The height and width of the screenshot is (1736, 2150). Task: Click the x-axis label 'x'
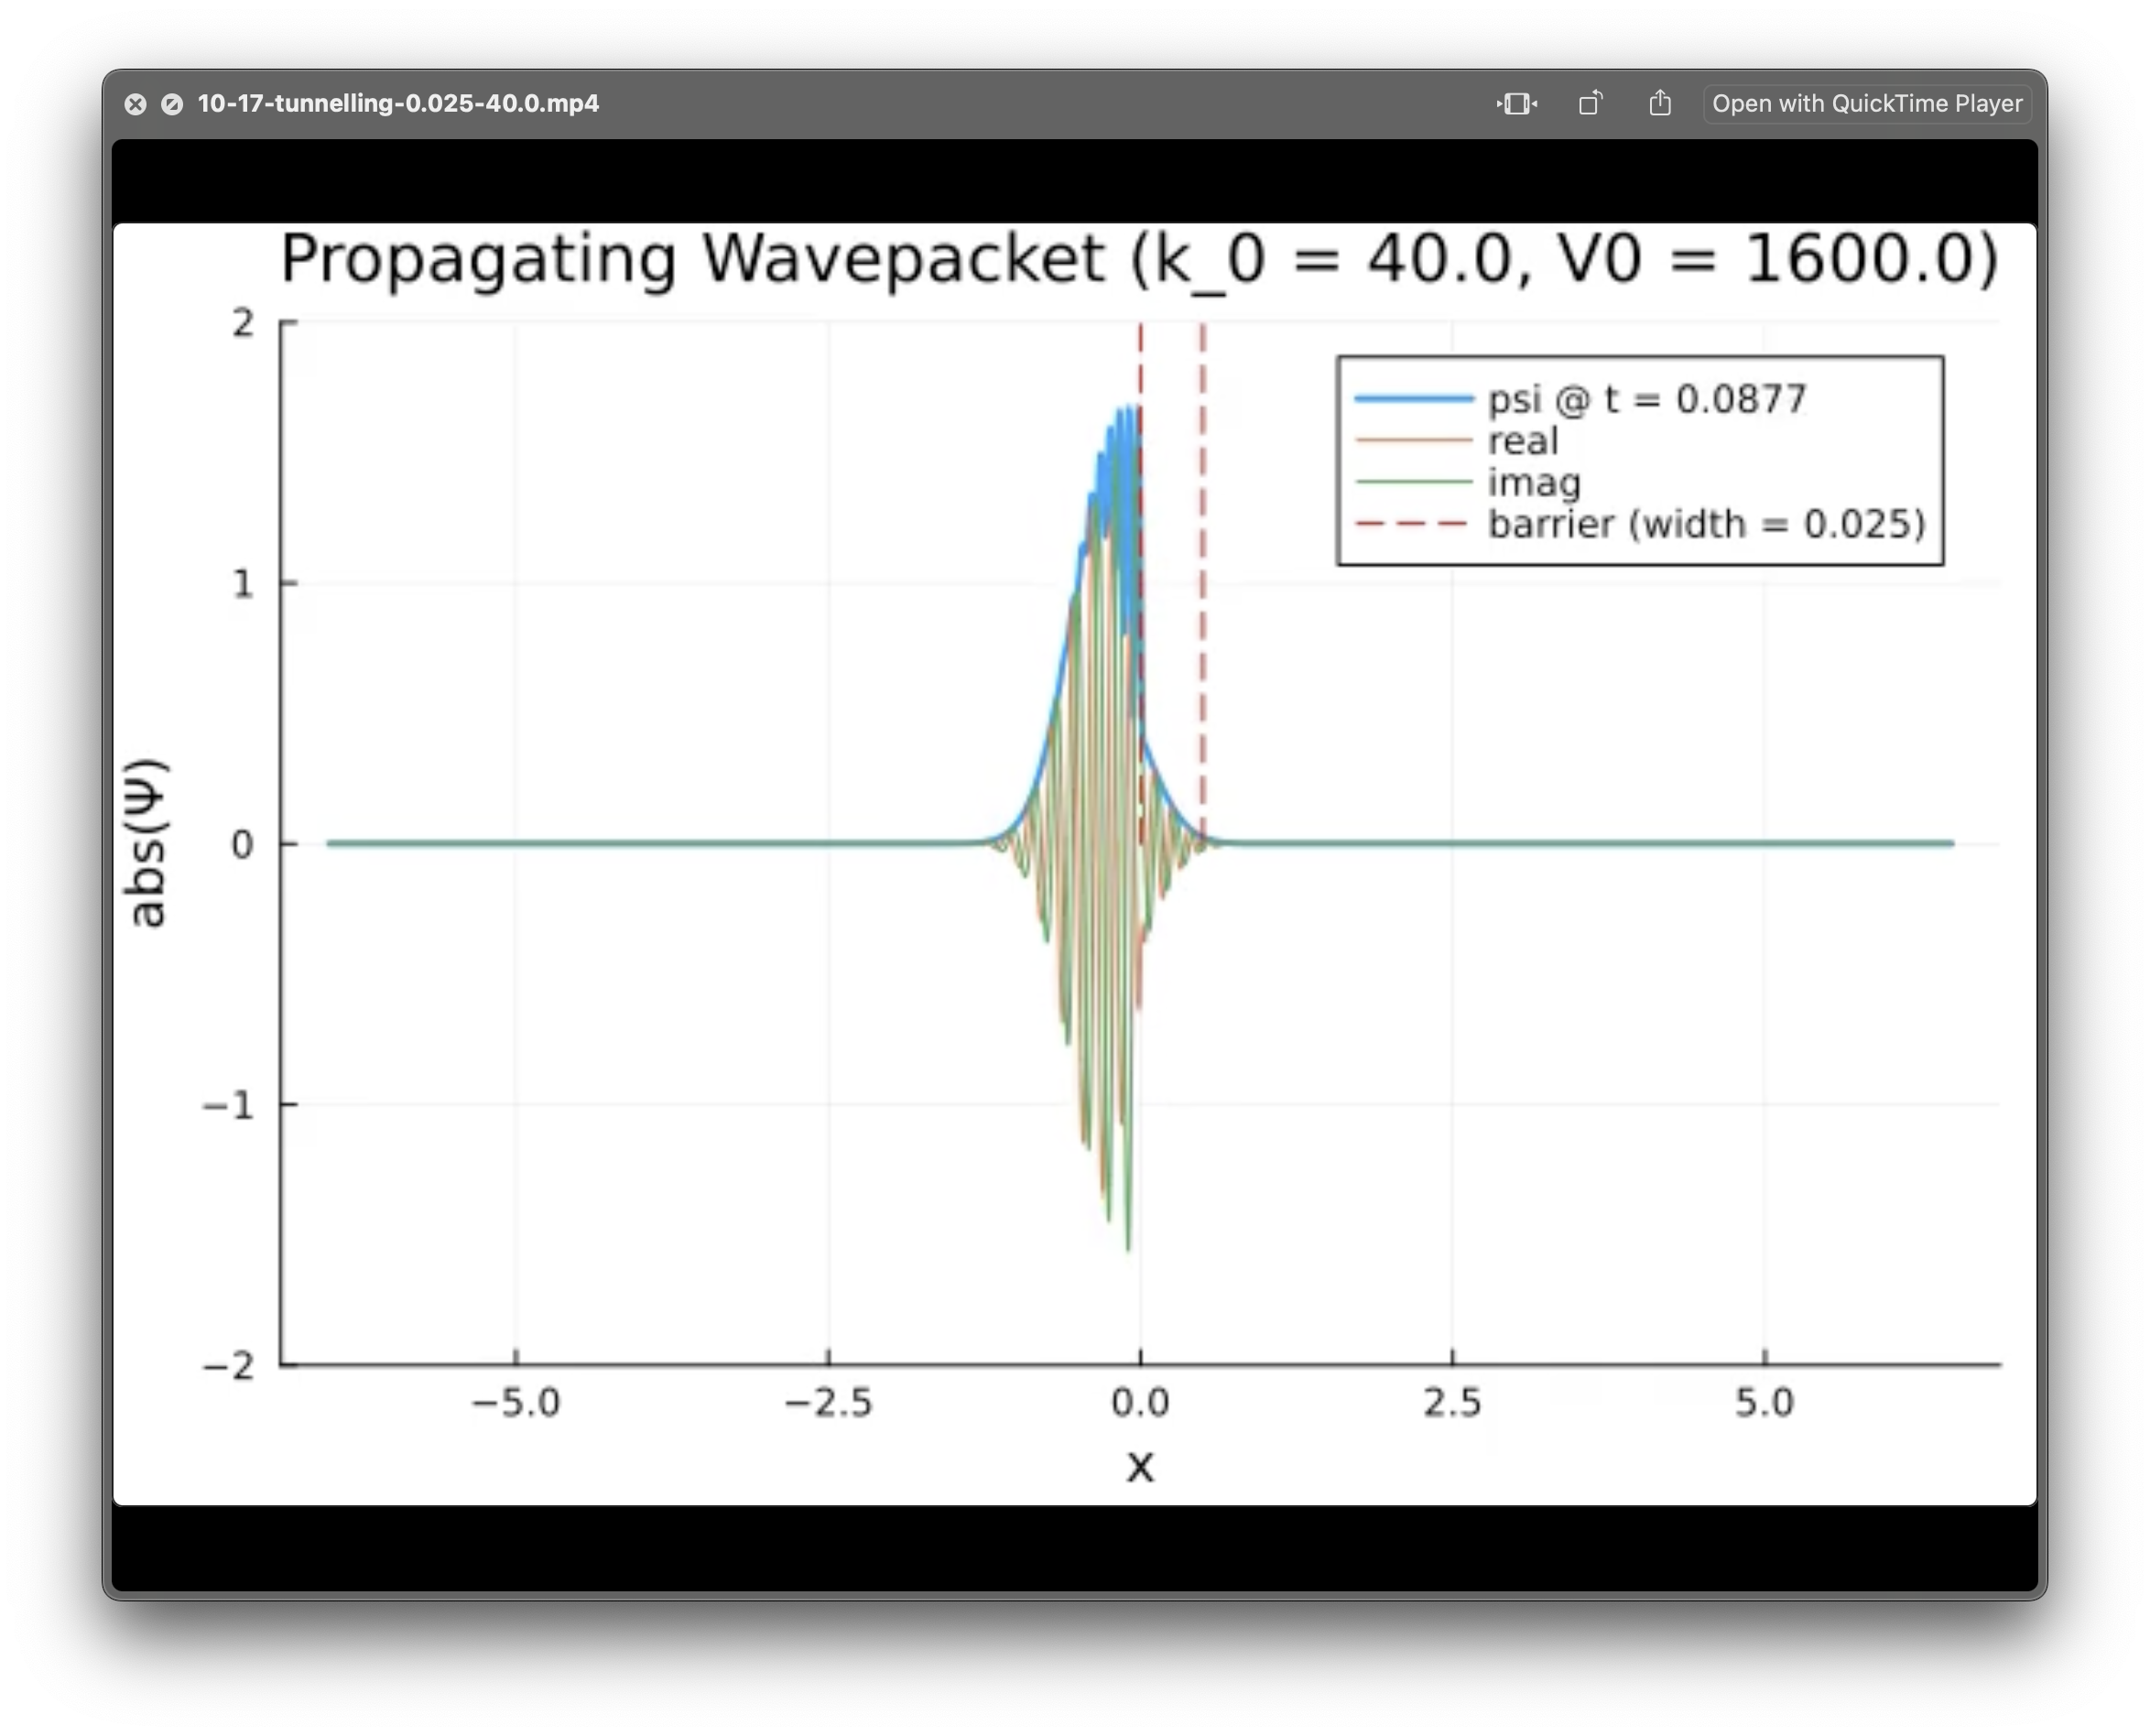click(1140, 1467)
